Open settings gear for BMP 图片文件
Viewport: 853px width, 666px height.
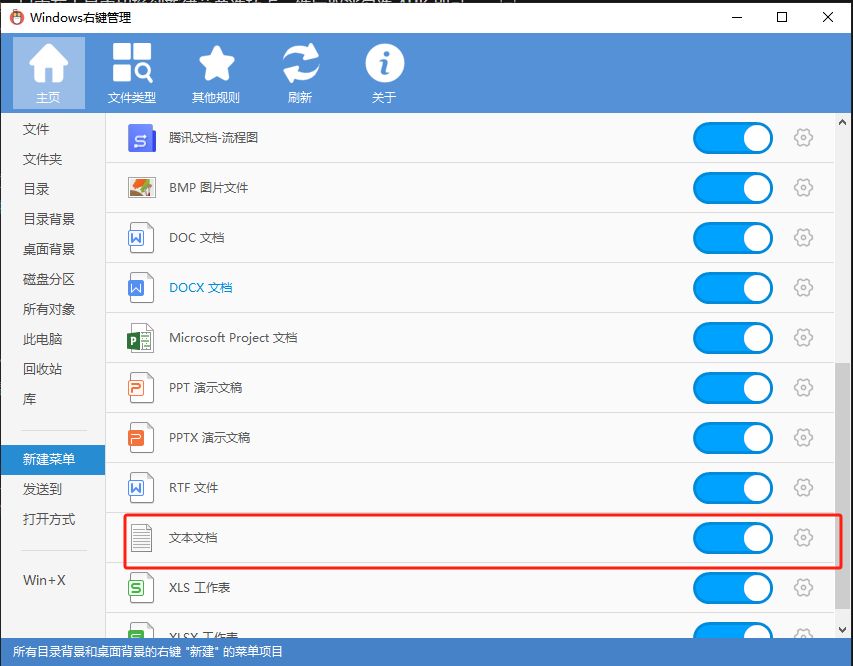tap(802, 188)
